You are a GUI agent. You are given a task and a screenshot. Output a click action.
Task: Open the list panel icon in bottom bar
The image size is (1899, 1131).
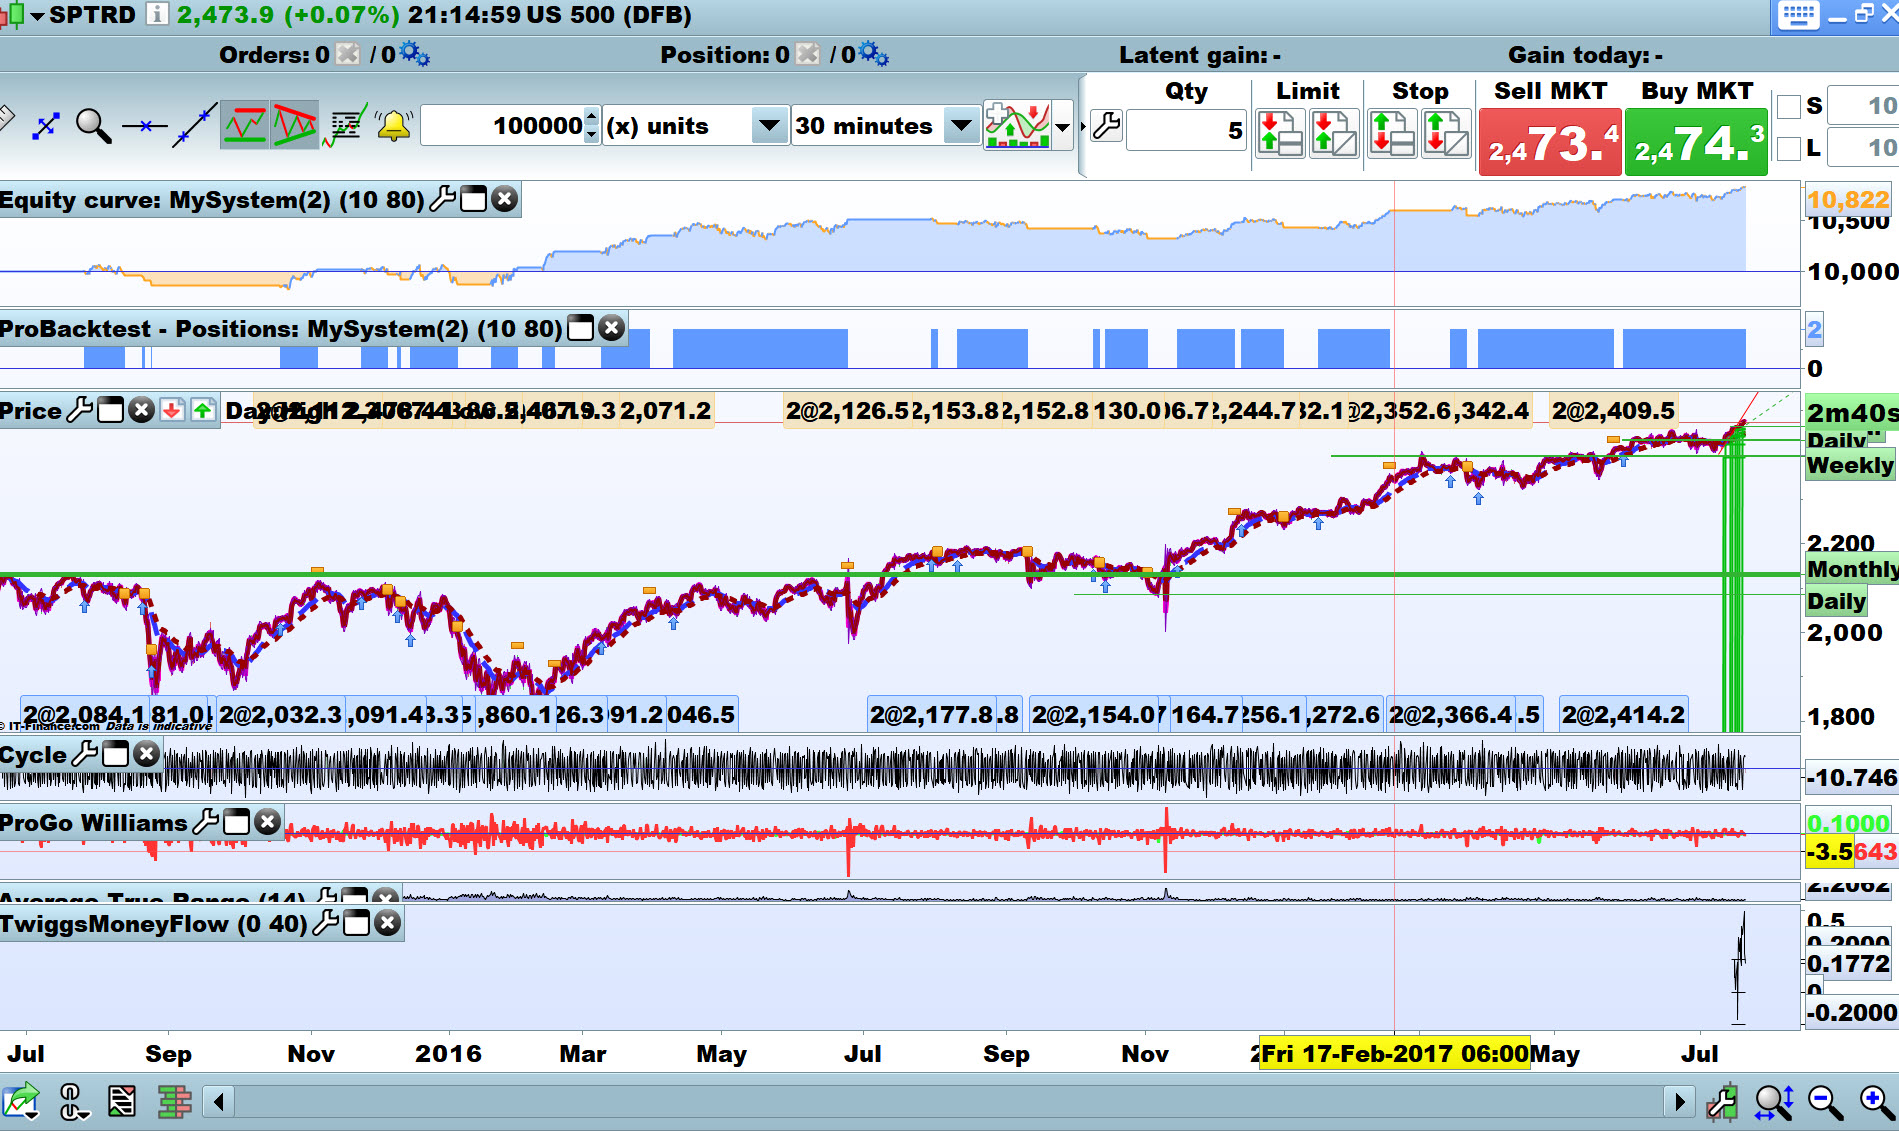pyautogui.click(x=122, y=1102)
